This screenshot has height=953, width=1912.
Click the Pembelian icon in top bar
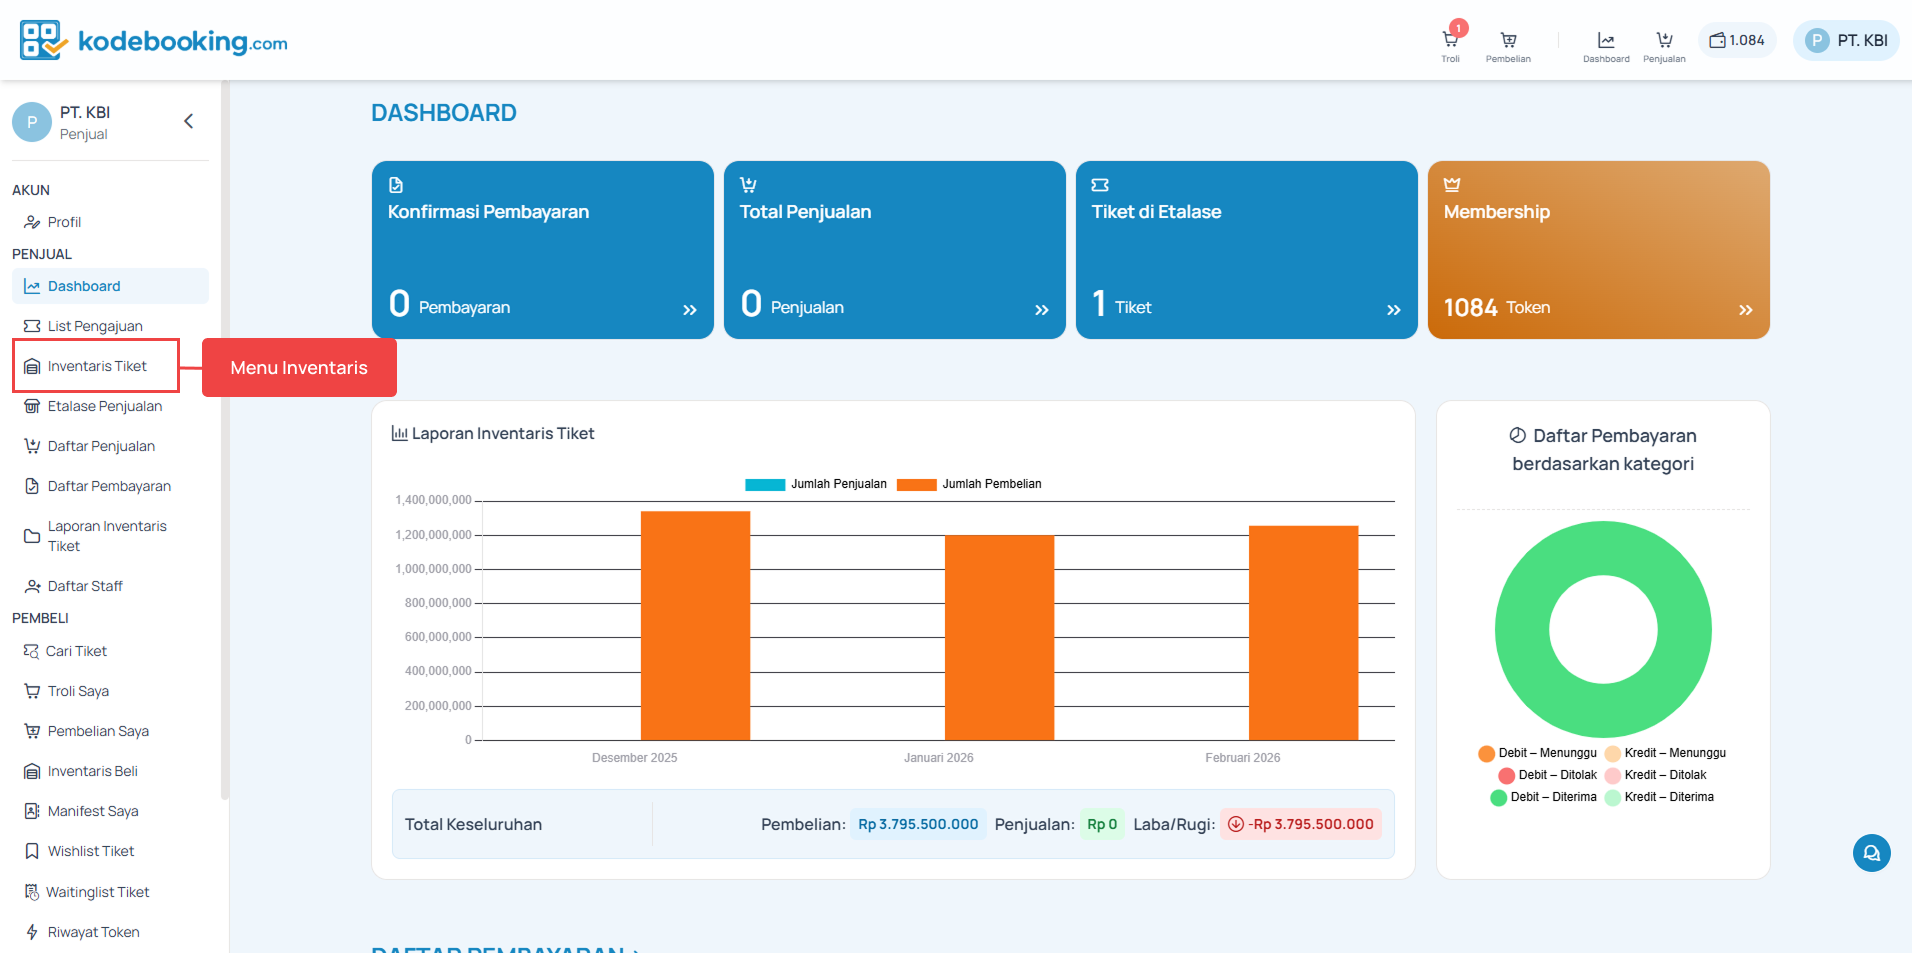pyautogui.click(x=1508, y=42)
